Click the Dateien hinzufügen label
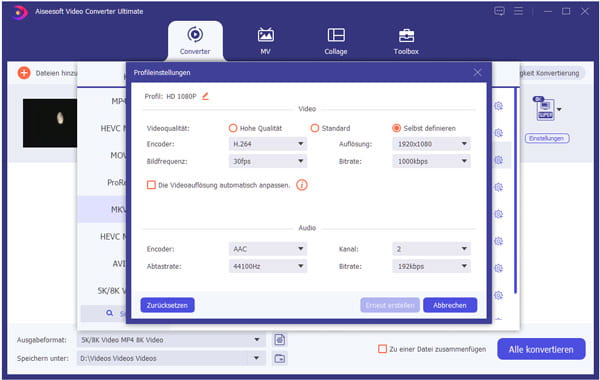Viewport: 600px width, 380px height. 56,73
